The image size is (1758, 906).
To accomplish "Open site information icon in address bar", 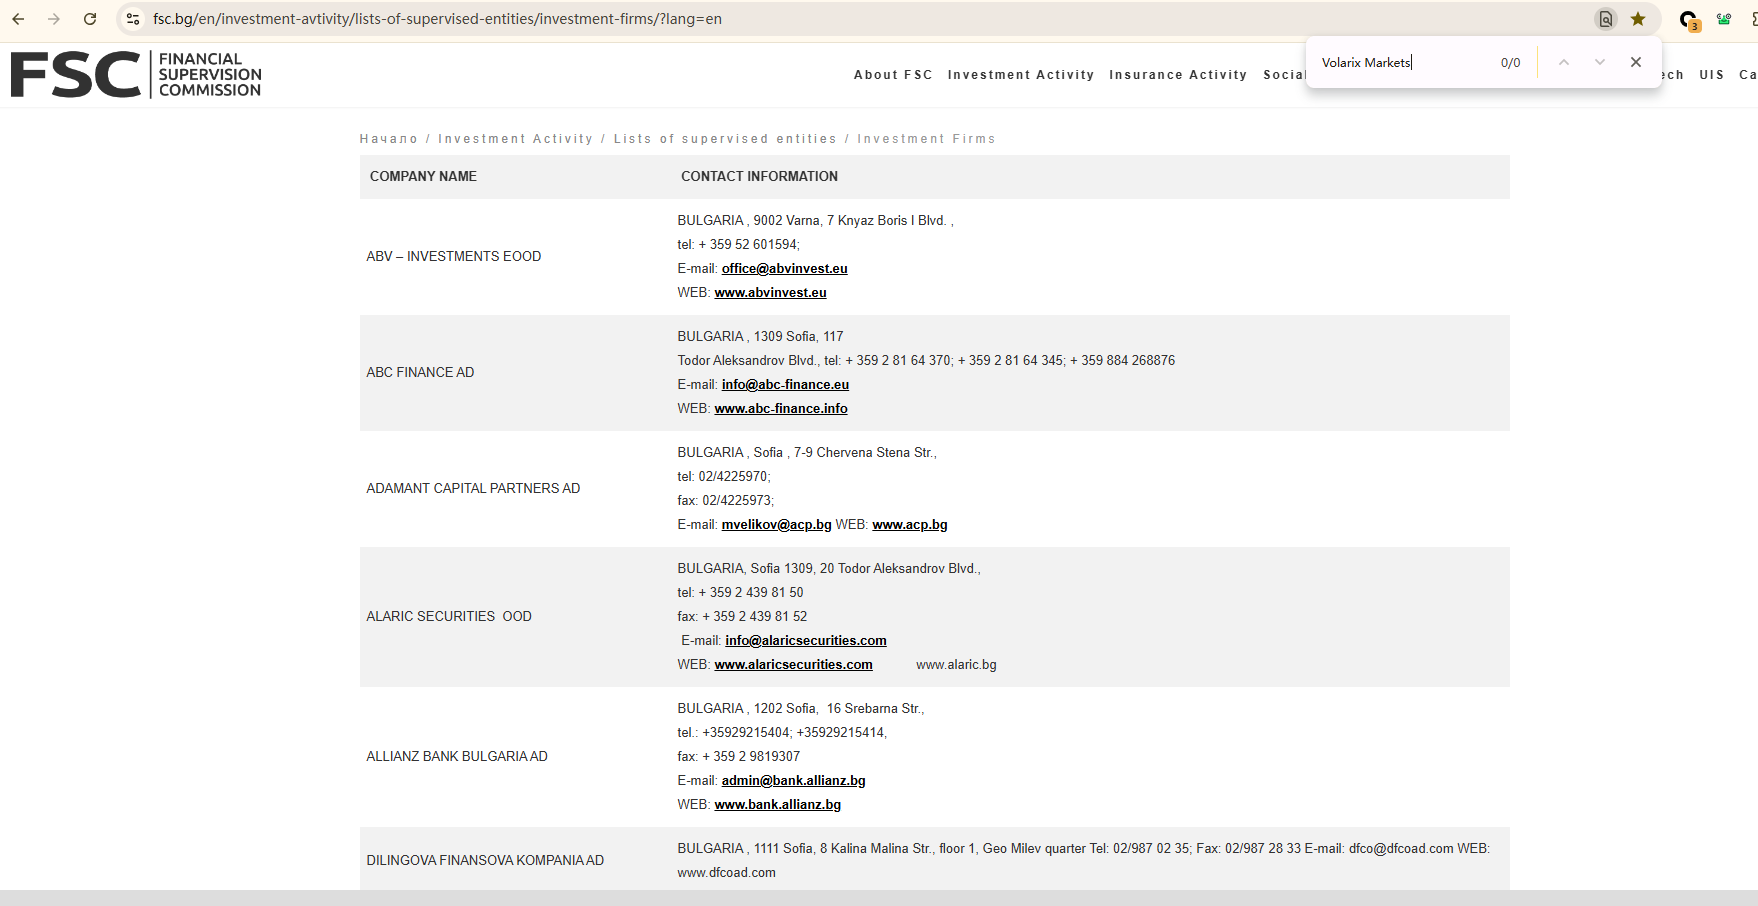I will tap(133, 19).
